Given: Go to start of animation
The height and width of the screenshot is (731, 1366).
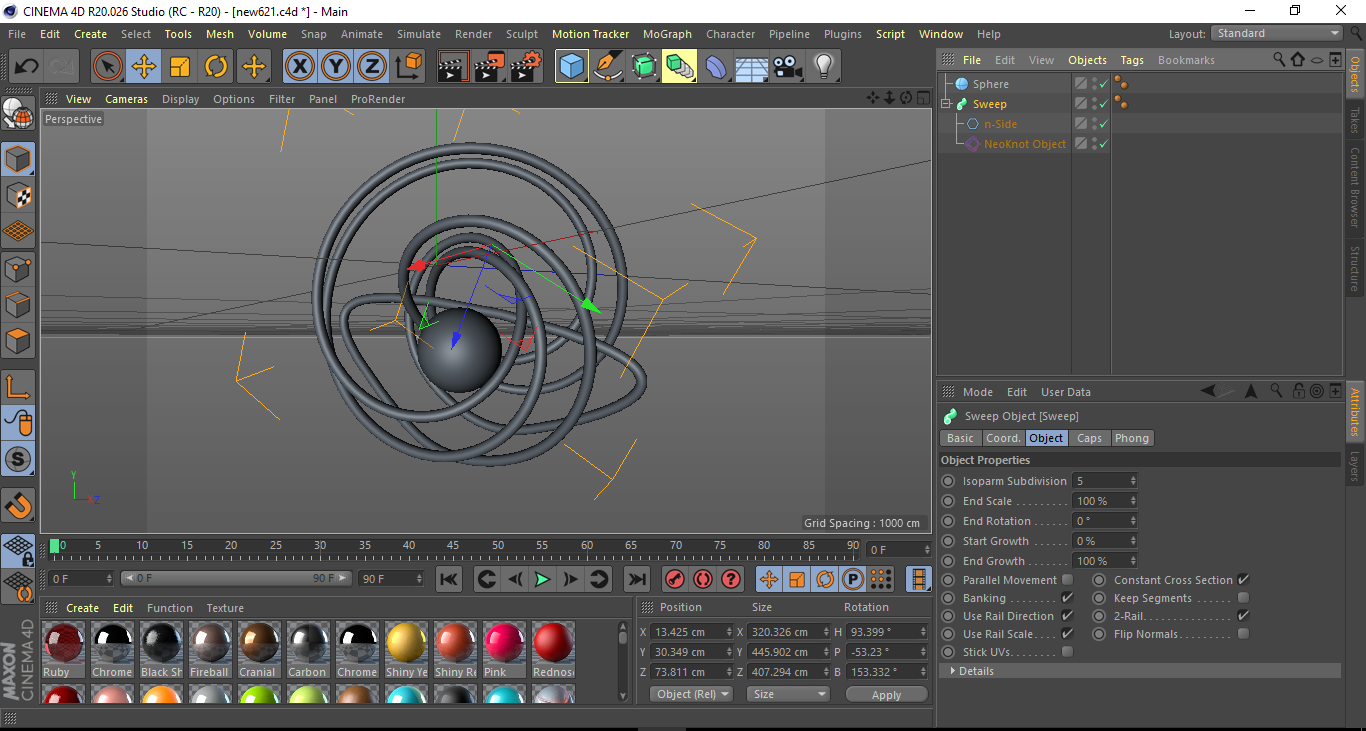Looking at the screenshot, I should pos(449,579).
